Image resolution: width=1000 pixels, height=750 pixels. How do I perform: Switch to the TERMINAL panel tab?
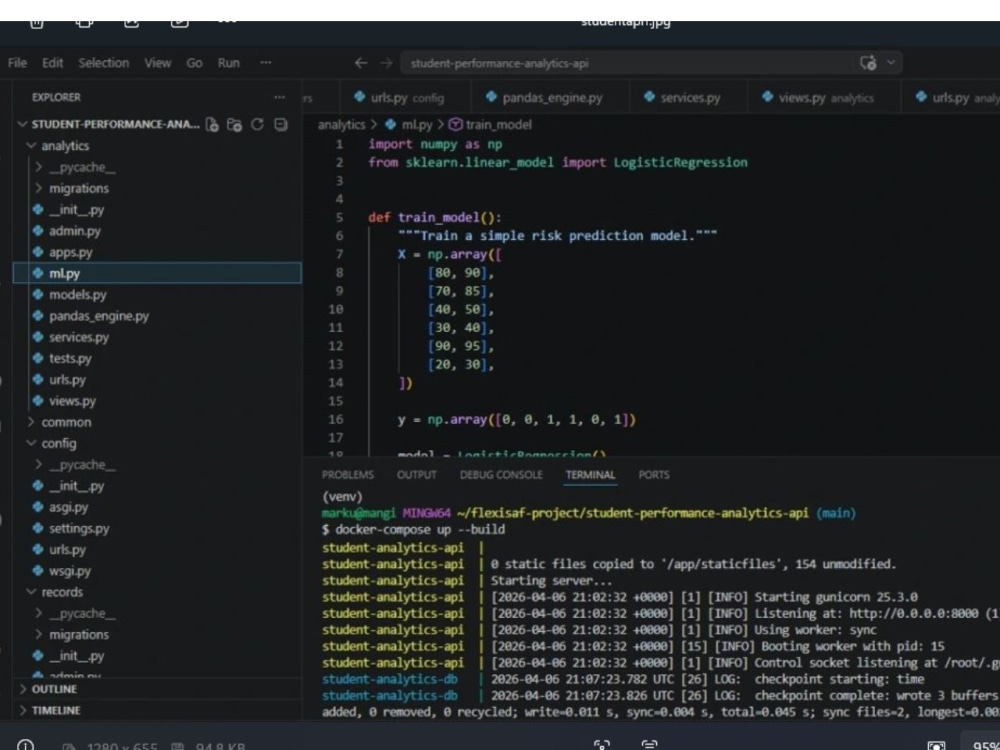pyautogui.click(x=591, y=475)
